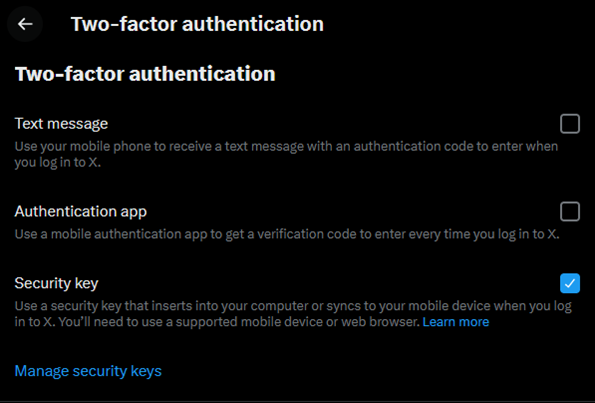The height and width of the screenshot is (403, 595).
Task: Enable the Text message checkbox
Action: pyautogui.click(x=570, y=124)
